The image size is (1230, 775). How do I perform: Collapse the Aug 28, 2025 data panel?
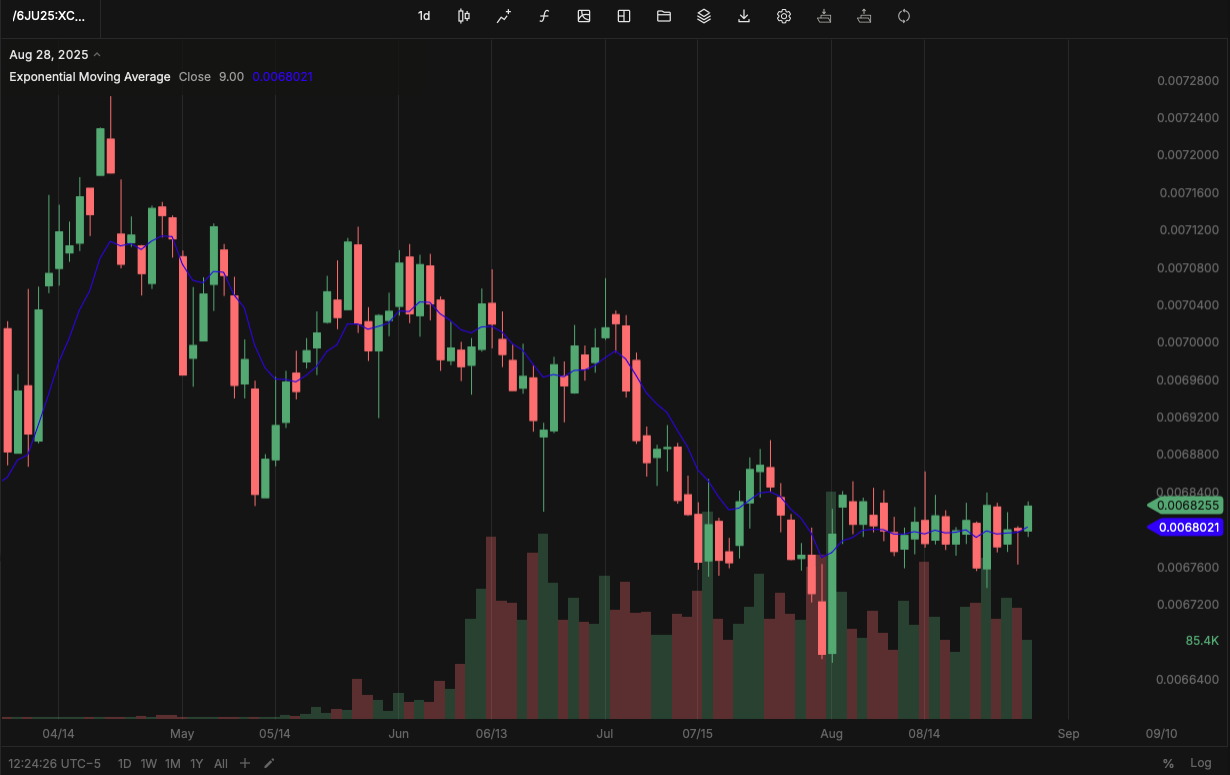[97, 55]
